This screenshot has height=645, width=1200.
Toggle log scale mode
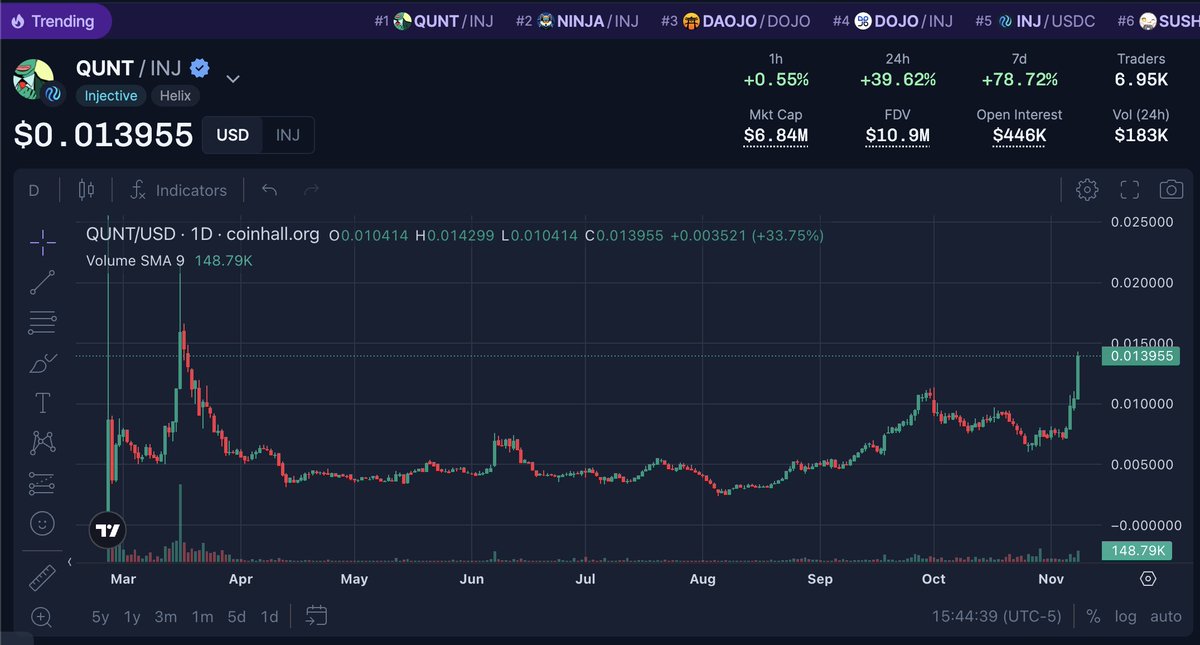[1125, 617]
